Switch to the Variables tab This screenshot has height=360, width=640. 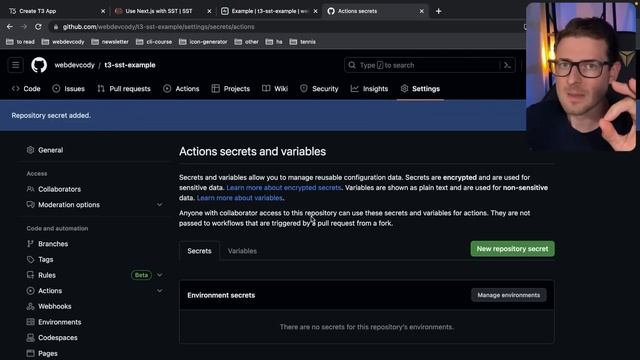click(242, 251)
